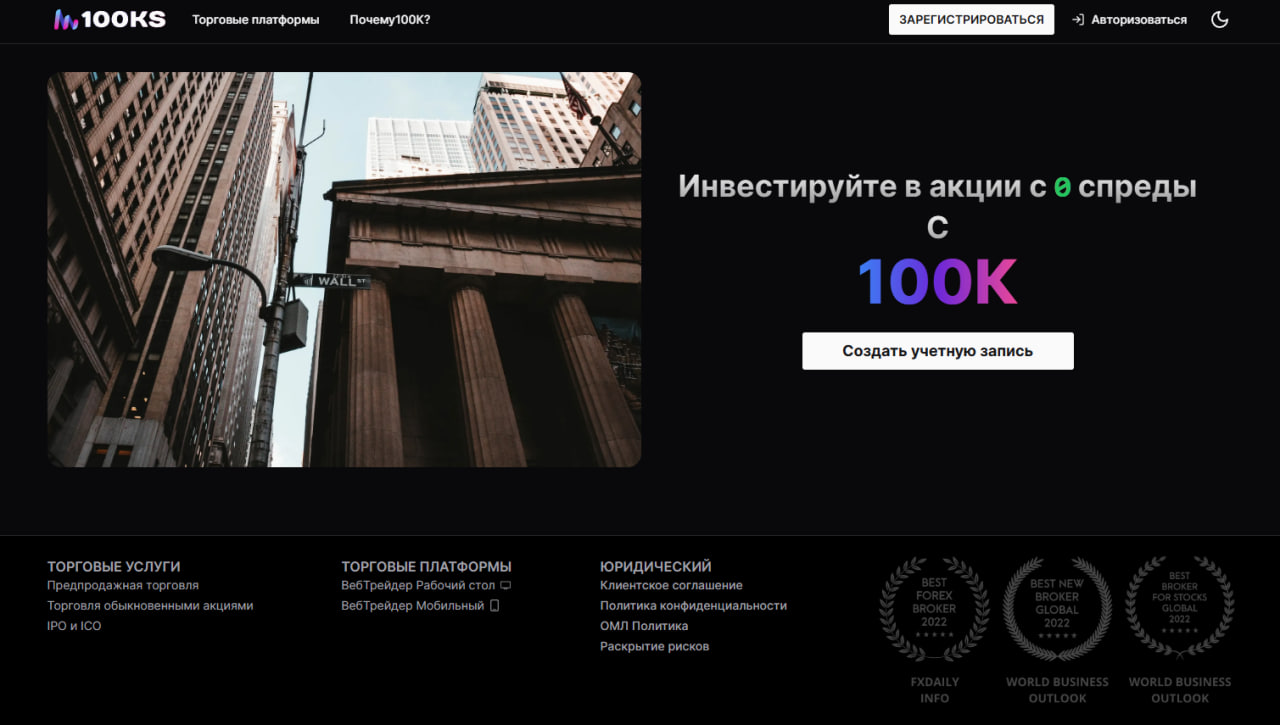1280x725 pixels.
Task: Open the ОМЛ Политика link
Action: (644, 626)
